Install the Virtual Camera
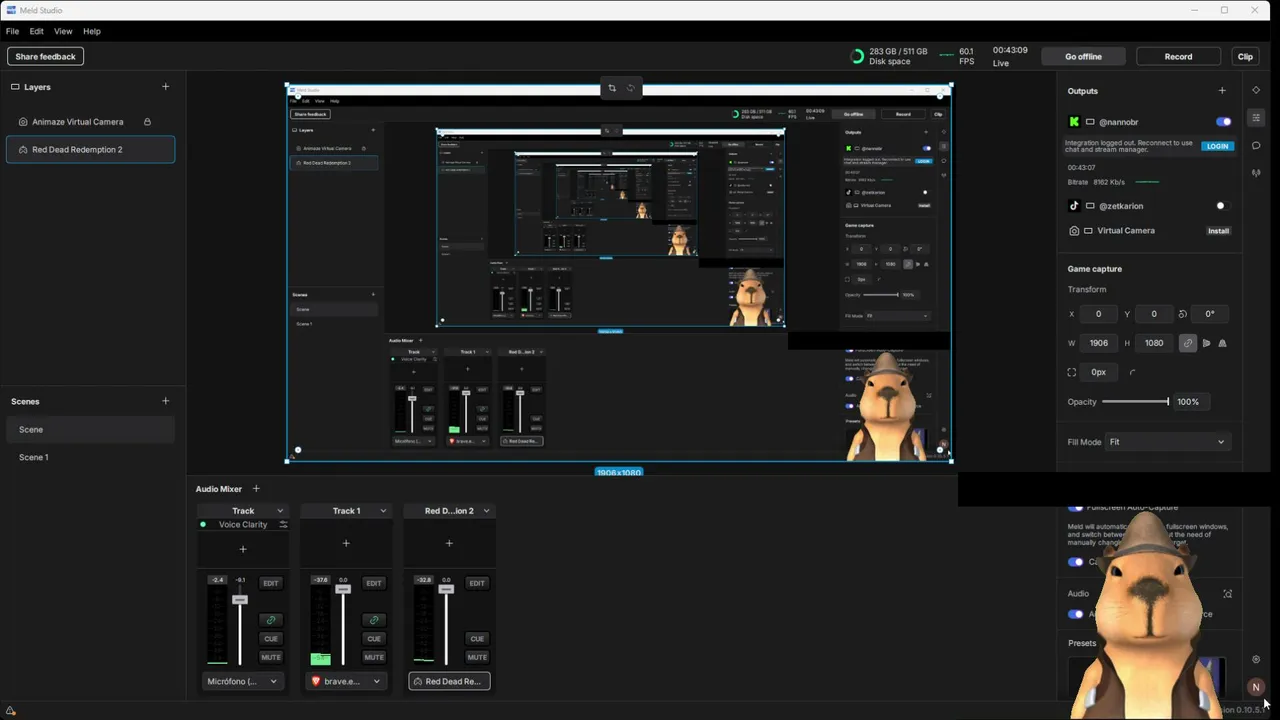Viewport: 1280px width, 720px height. click(x=1218, y=231)
